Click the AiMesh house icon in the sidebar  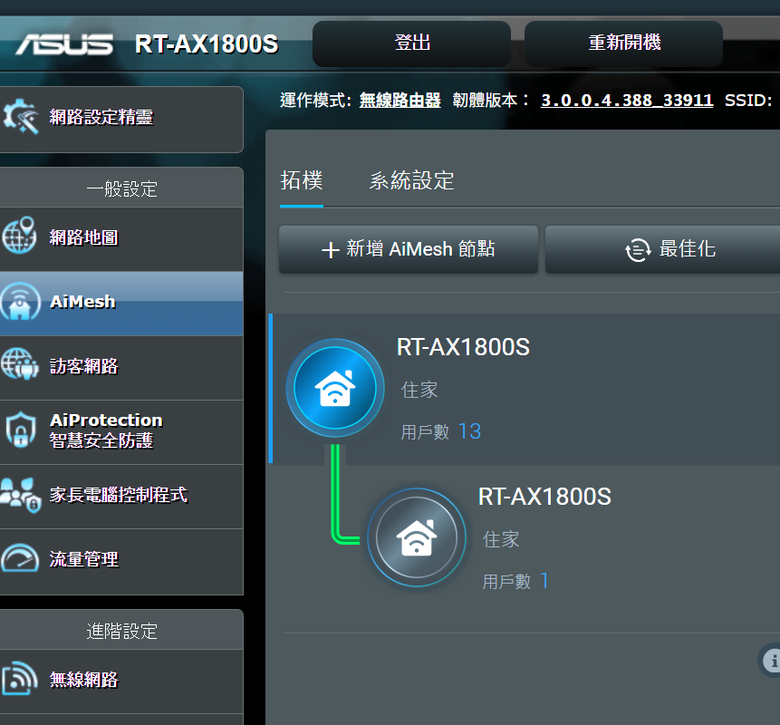[20, 302]
